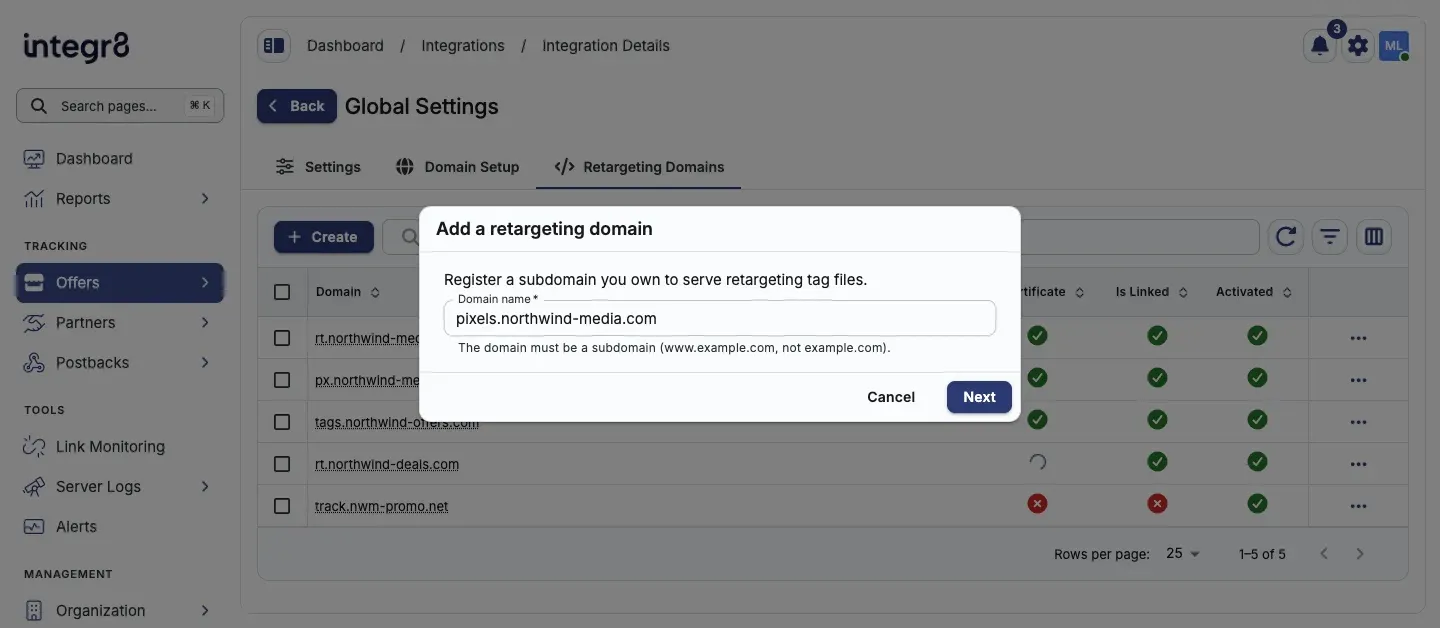Go to Integrations breadcrumb
The height and width of the screenshot is (628, 1440).
[463, 46]
